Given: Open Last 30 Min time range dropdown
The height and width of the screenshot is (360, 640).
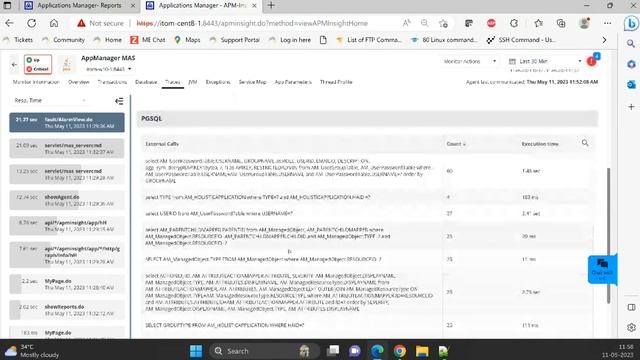Looking at the screenshot, I should [545, 61].
